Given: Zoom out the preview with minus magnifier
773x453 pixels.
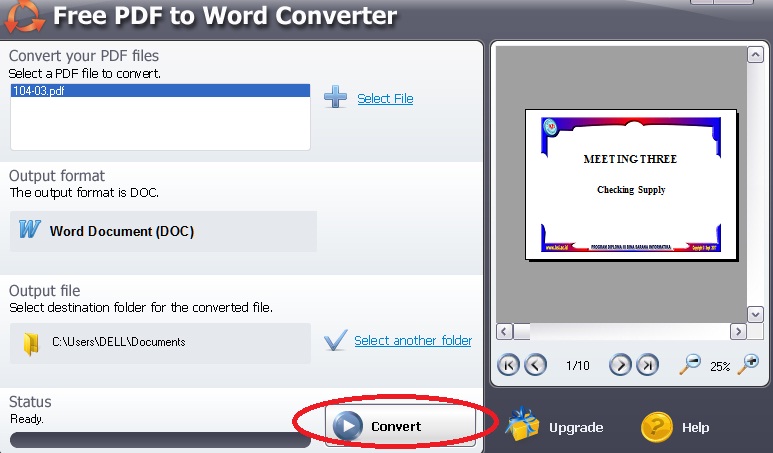Looking at the screenshot, I should [690, 365].
